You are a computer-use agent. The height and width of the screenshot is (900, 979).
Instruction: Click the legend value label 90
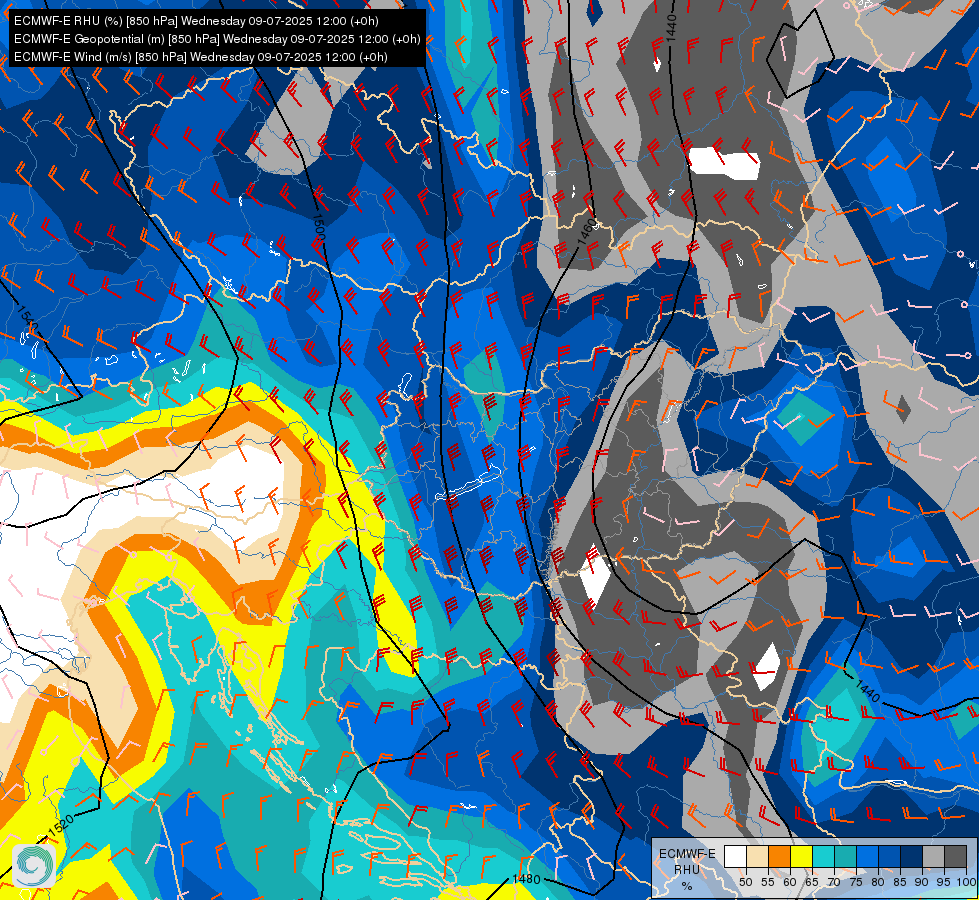tap(922, 882)
